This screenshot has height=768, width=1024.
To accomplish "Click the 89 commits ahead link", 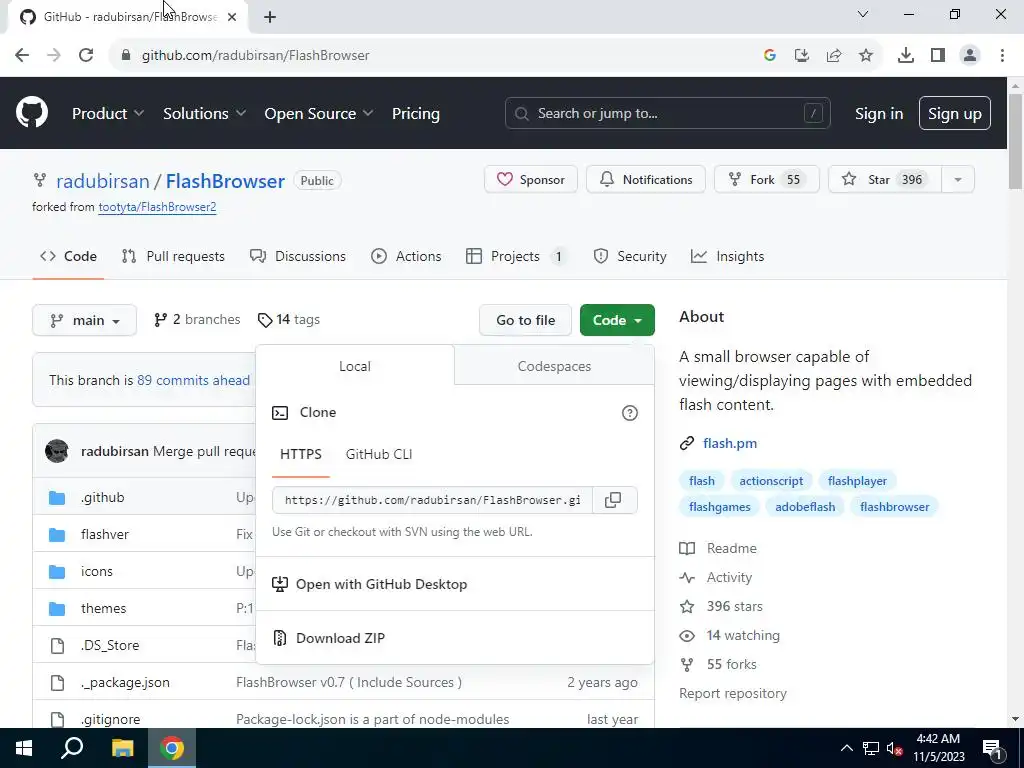I will 193,381.
